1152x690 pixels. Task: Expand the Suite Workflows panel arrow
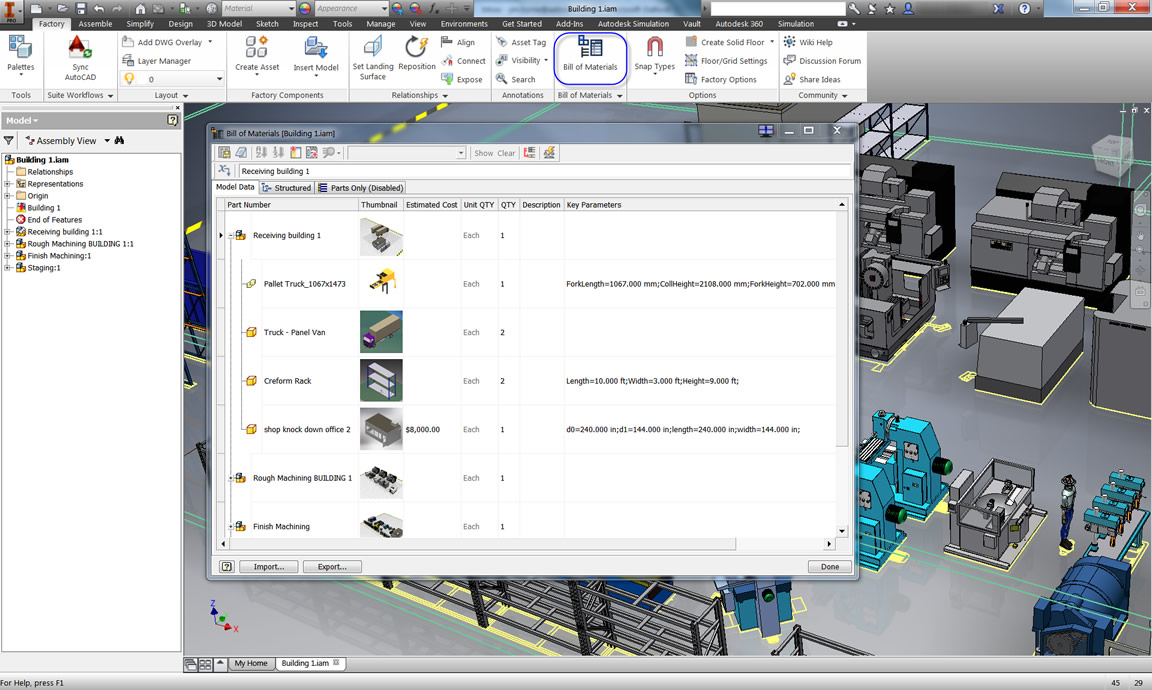[111, 96]
